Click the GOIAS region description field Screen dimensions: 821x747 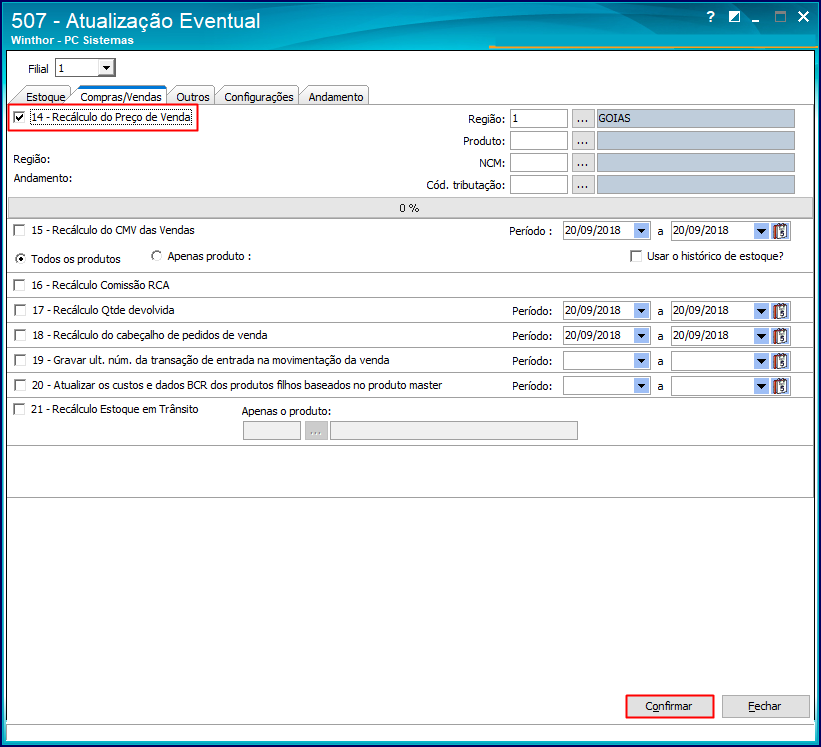coord(696,119)
